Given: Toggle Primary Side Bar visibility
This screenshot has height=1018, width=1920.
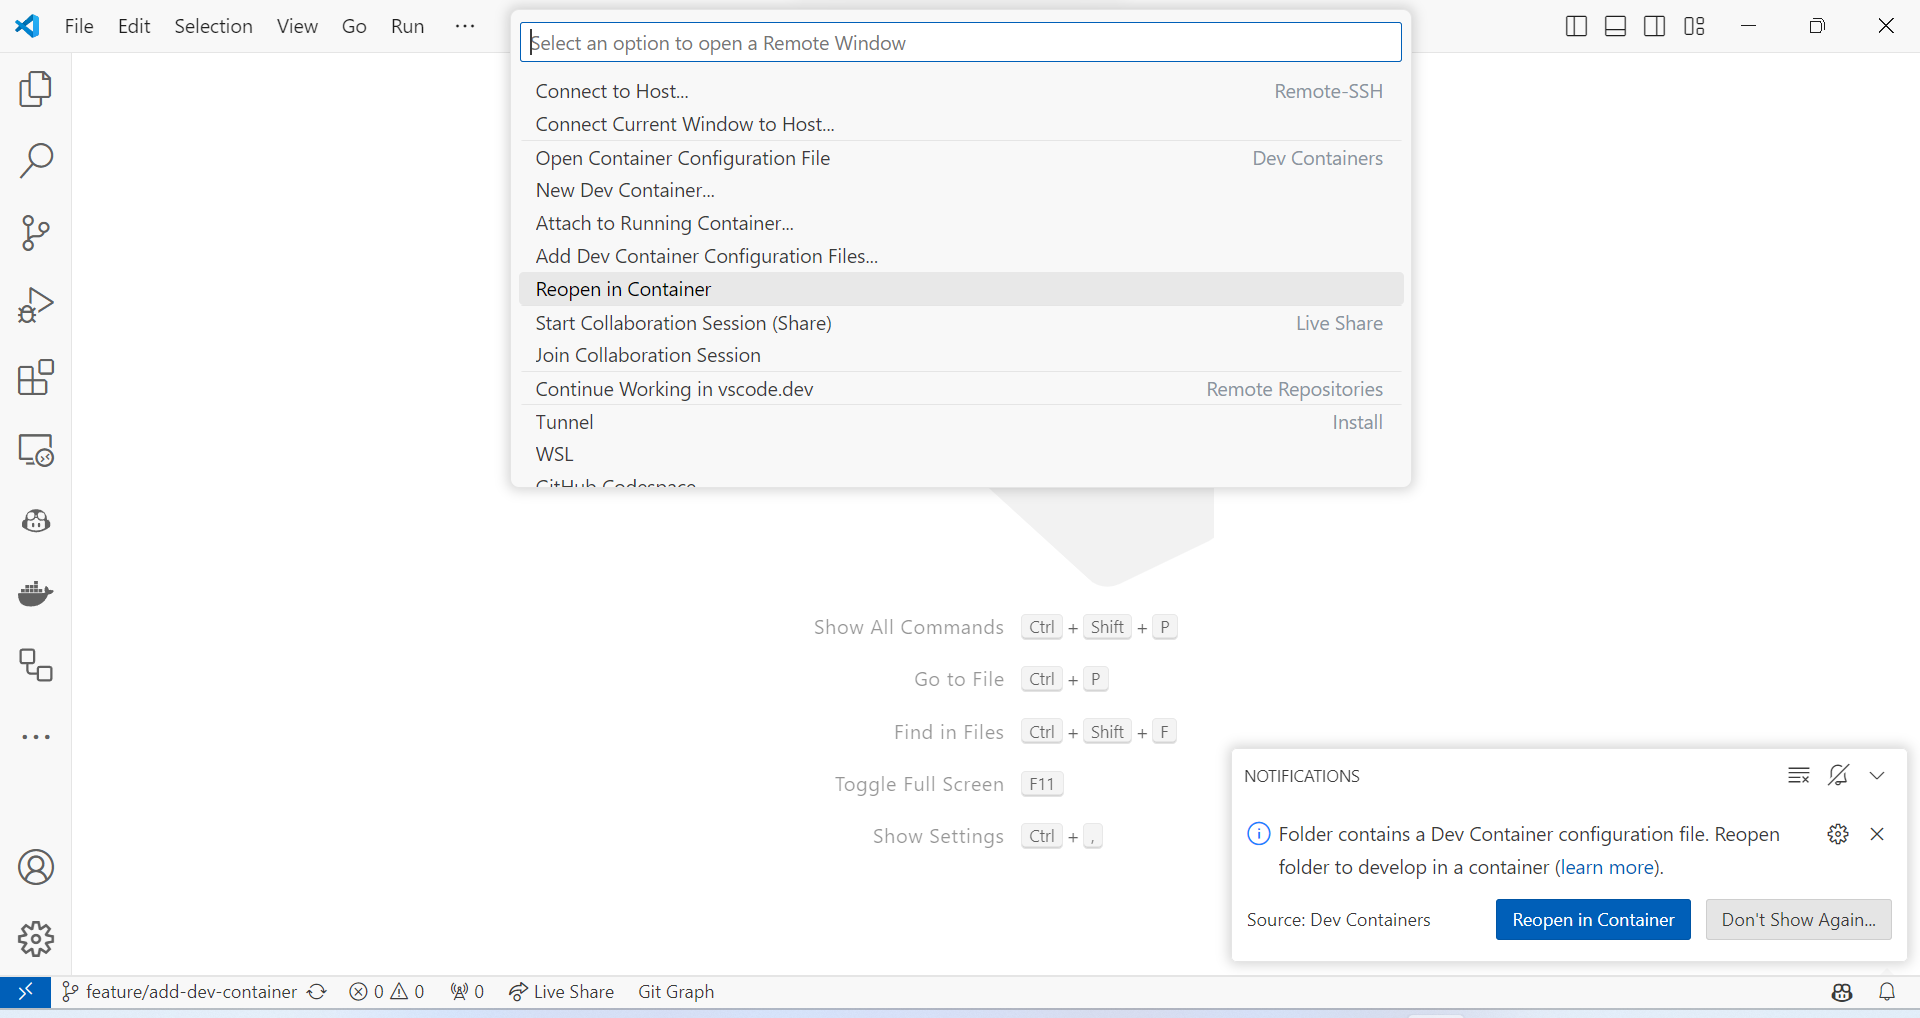Looking at the screenshot, I should 1576,26.
